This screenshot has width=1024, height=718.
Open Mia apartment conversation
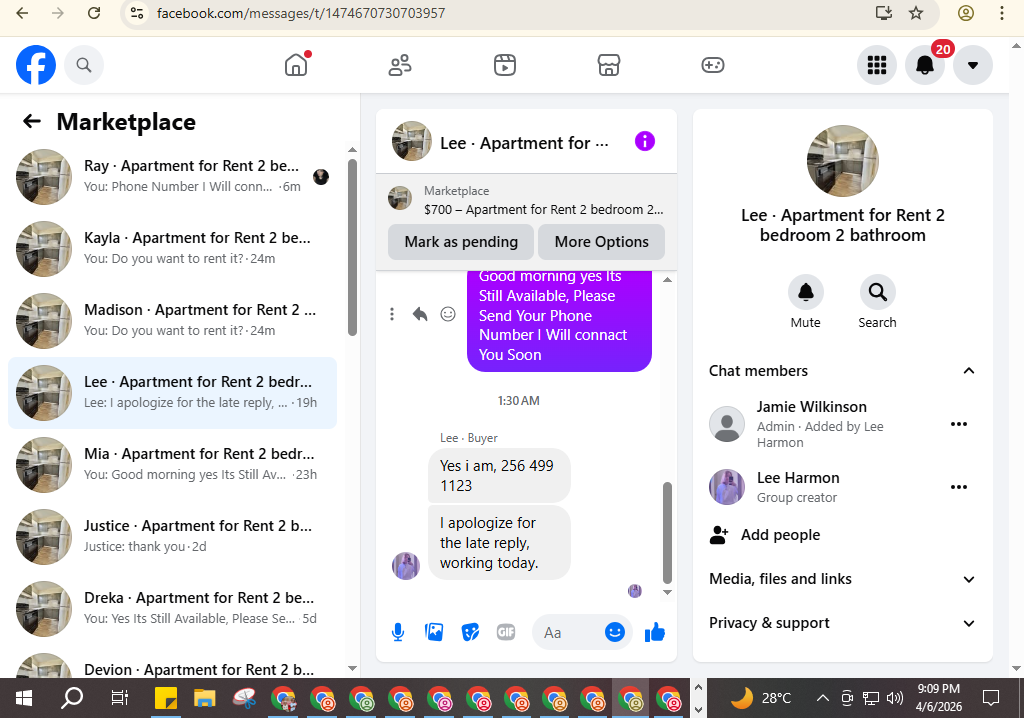(172, 465)
